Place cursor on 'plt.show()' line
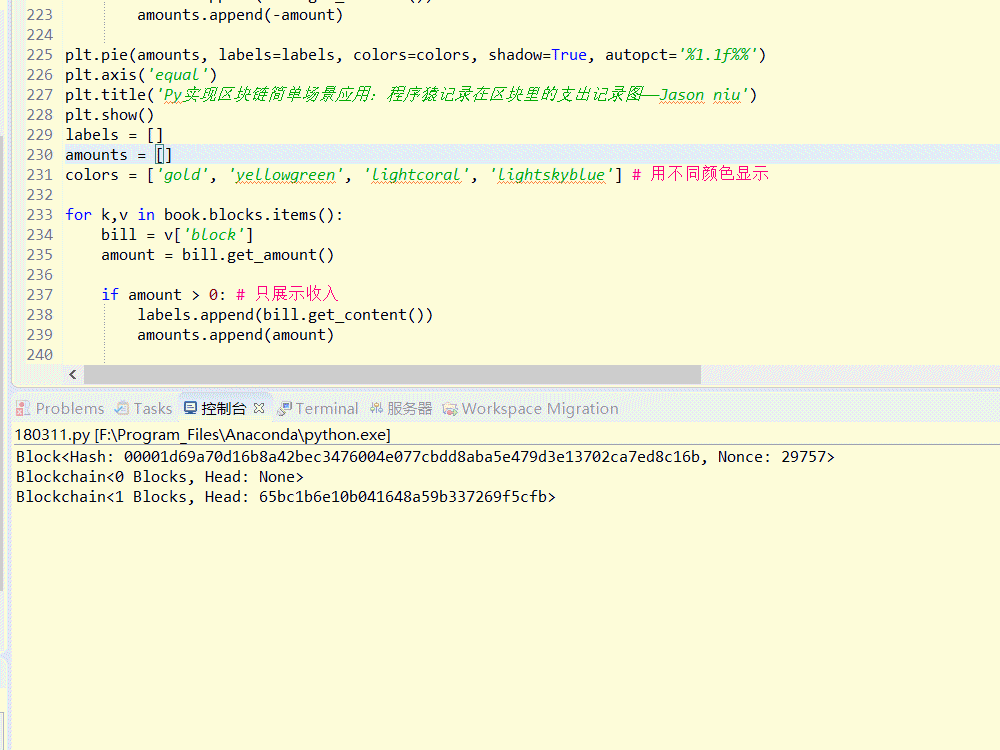Viewport: 1000px width, 750px height. pos(110,115)
